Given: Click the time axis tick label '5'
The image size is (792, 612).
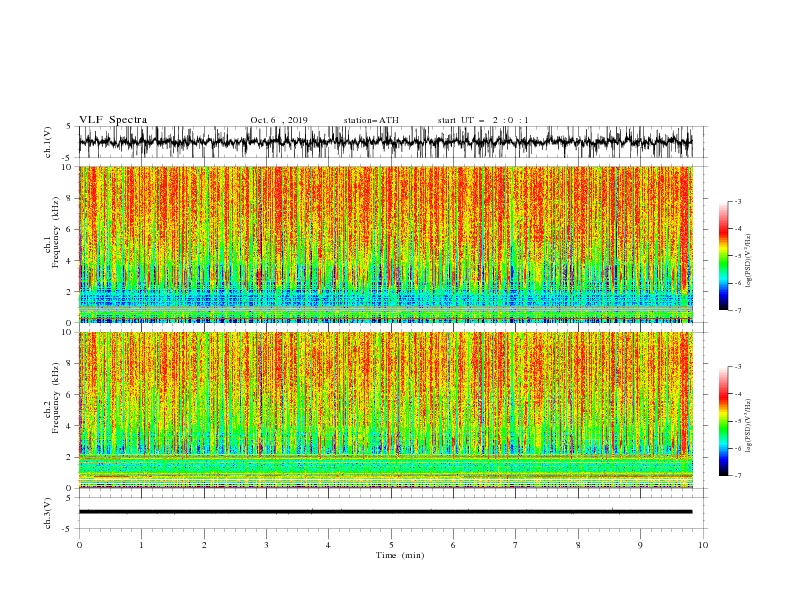Looking at the screenshot, I should [391, 545].
